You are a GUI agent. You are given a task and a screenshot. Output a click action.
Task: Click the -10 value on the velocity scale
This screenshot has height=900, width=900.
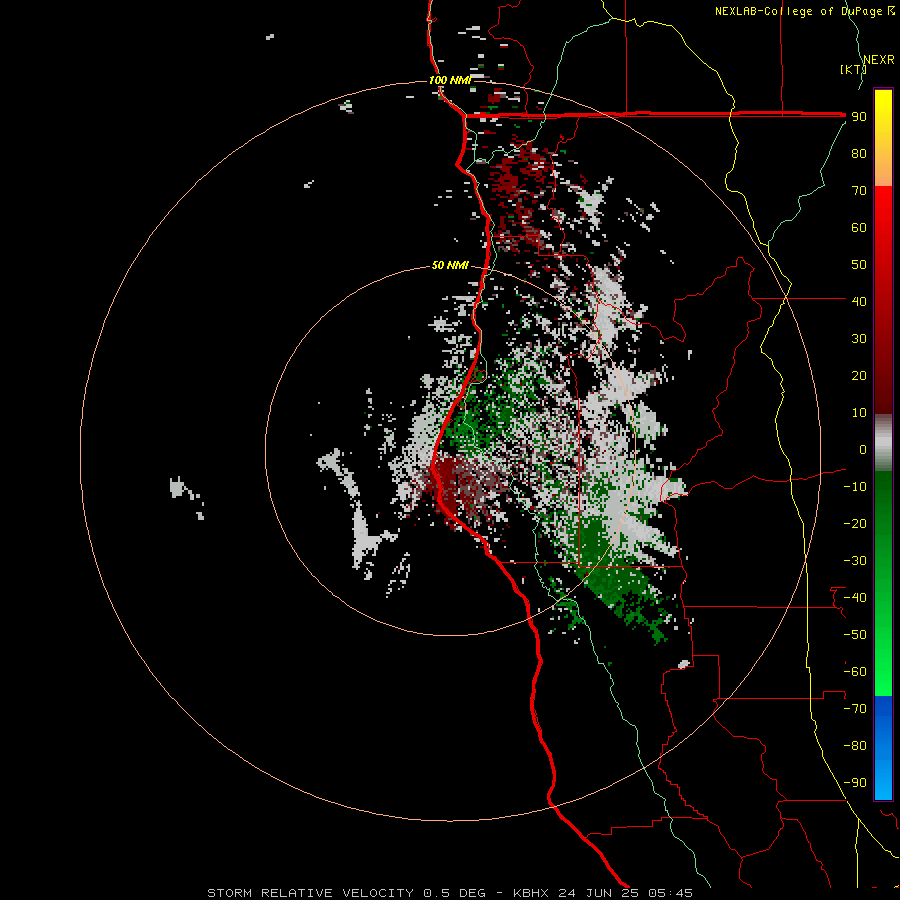[855, 487]
